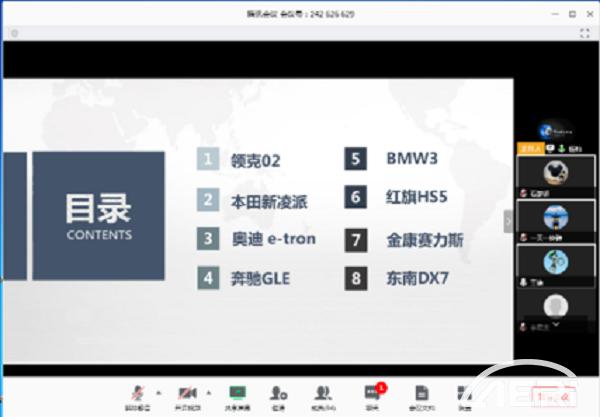Image resolution: width=600 pixels, height=417 pixels.
Task: Open chat with the red notification badge
Action: (374, 392)
